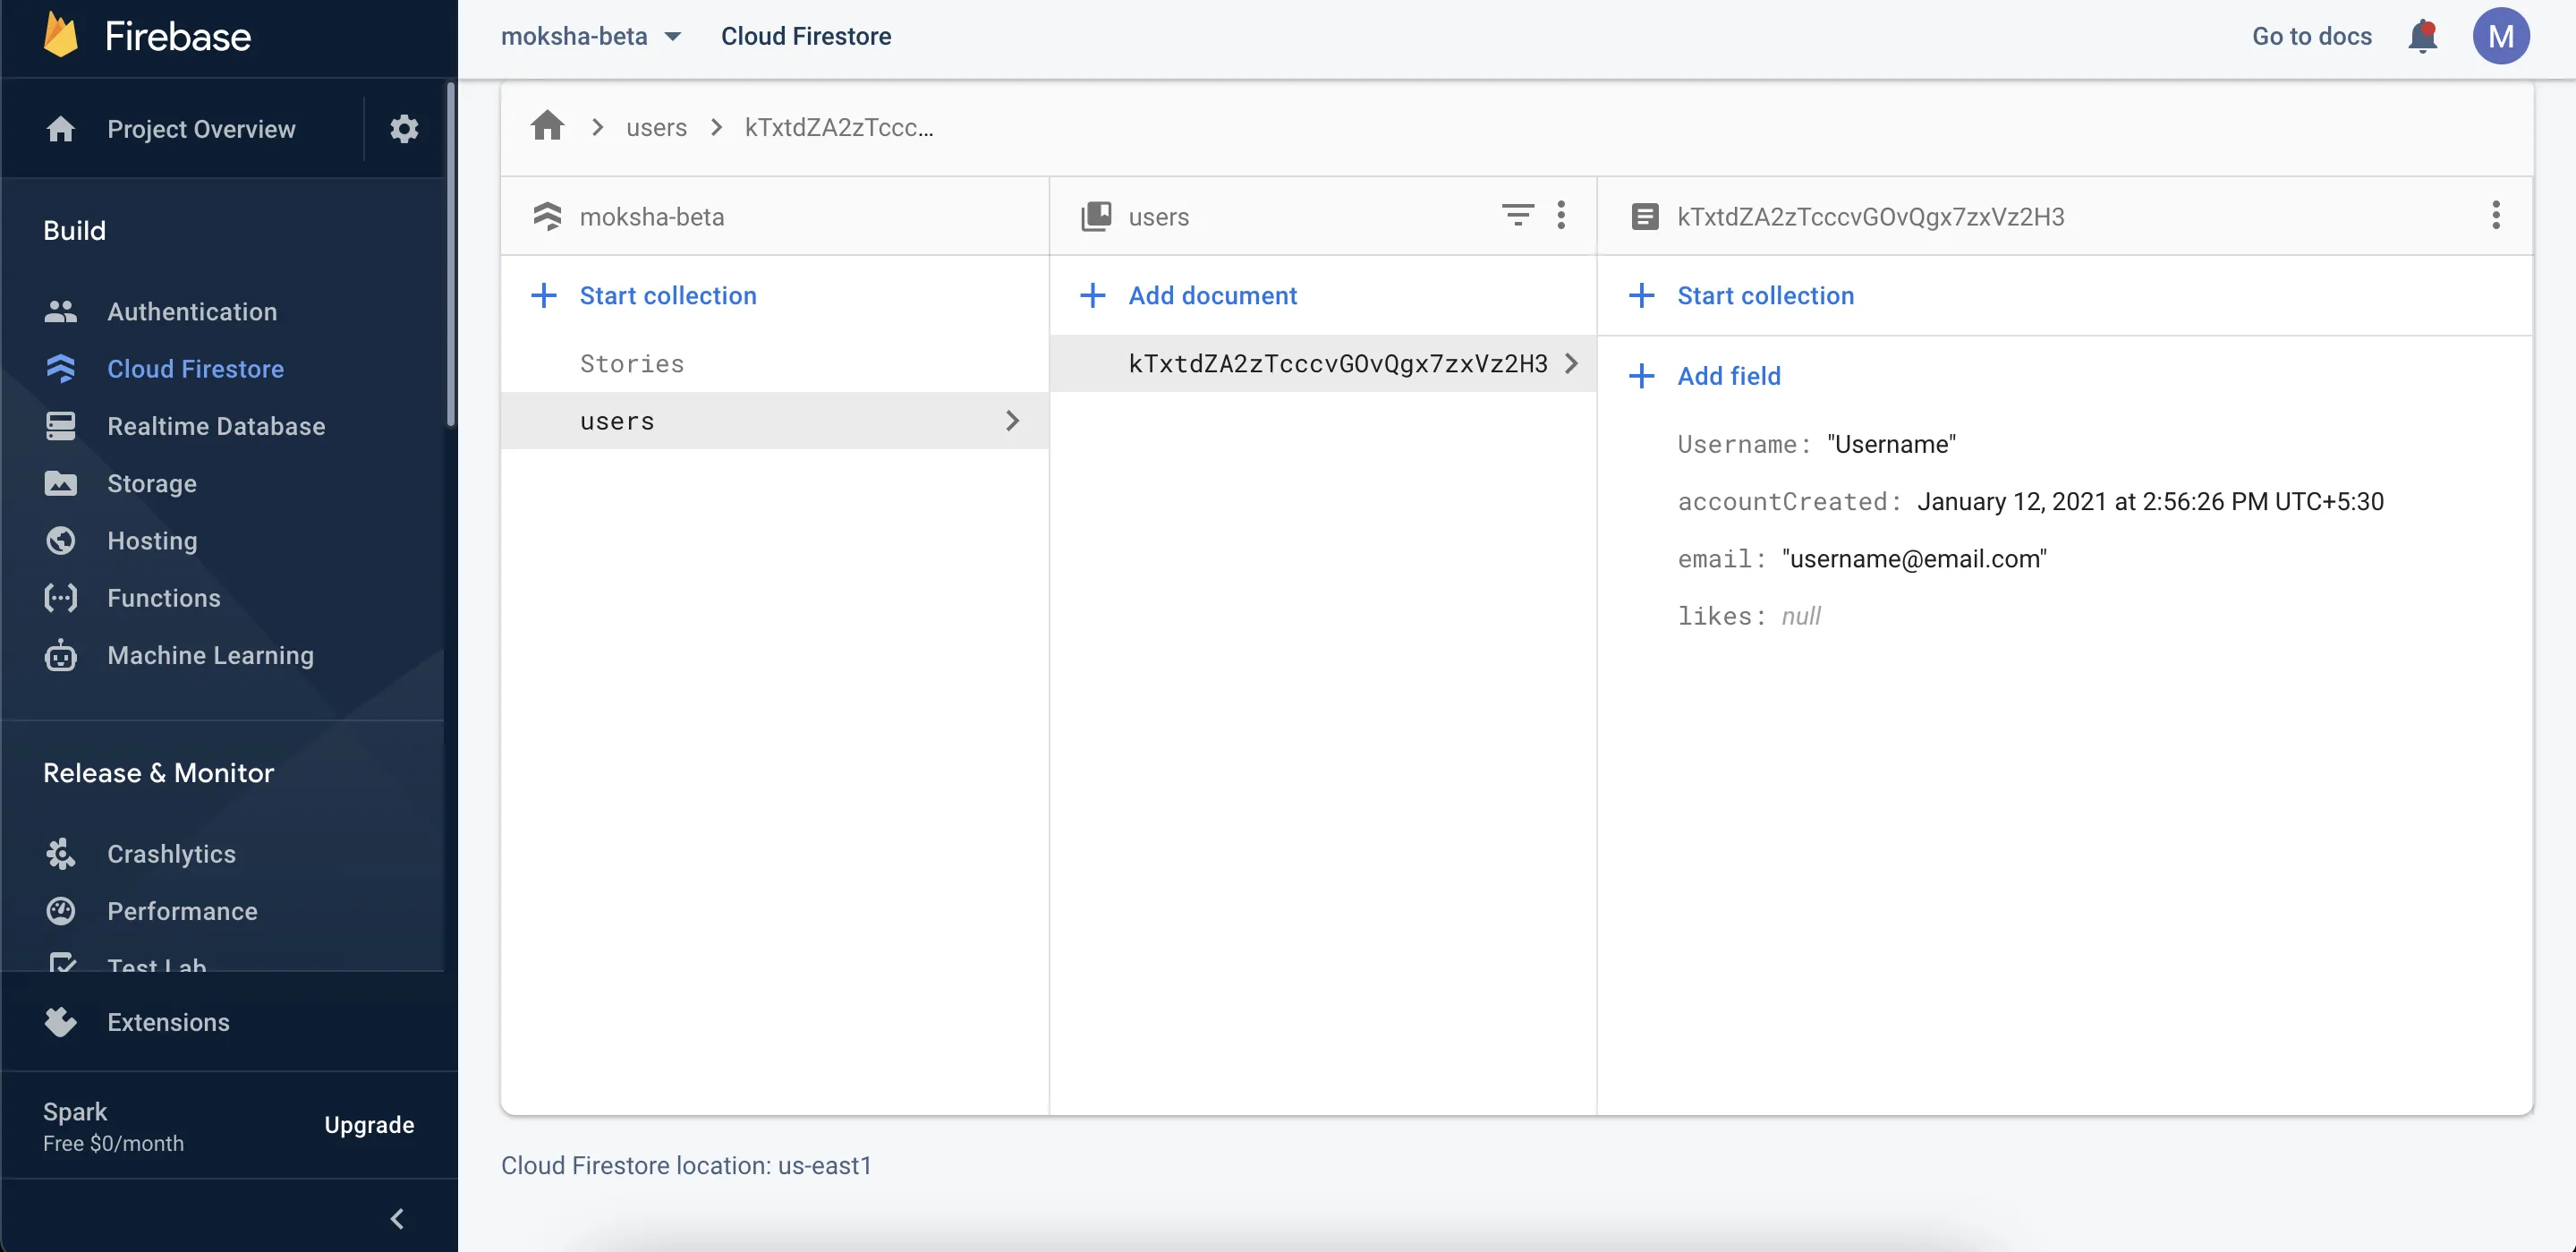Click Add document
2576x1252 pixels.
click(x=1212, y=295)
